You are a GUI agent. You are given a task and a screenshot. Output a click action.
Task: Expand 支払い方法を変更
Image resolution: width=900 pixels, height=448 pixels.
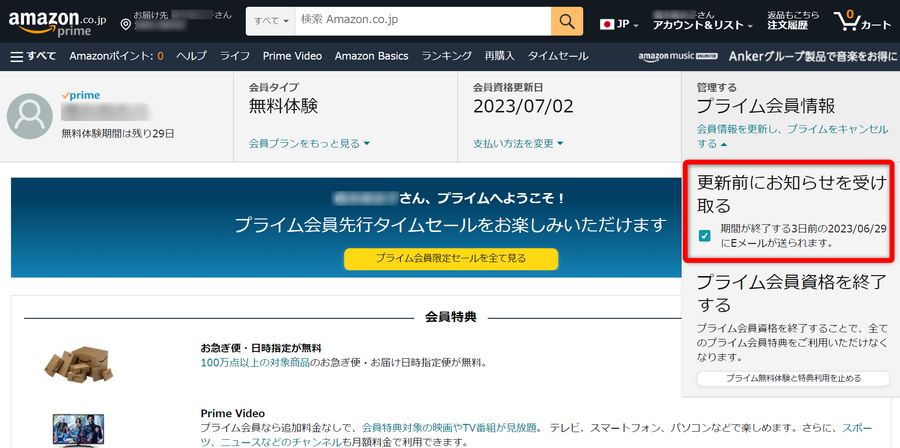518,143
